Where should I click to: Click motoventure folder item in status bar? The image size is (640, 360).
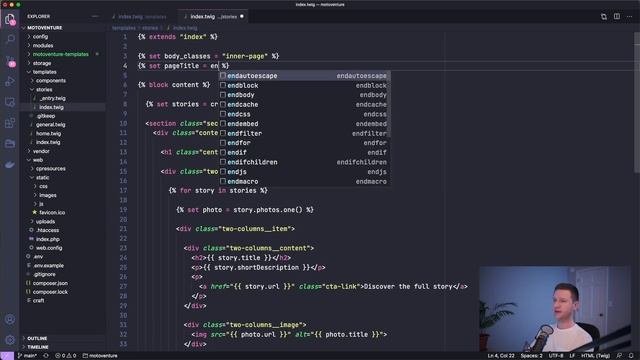[100, 356]
